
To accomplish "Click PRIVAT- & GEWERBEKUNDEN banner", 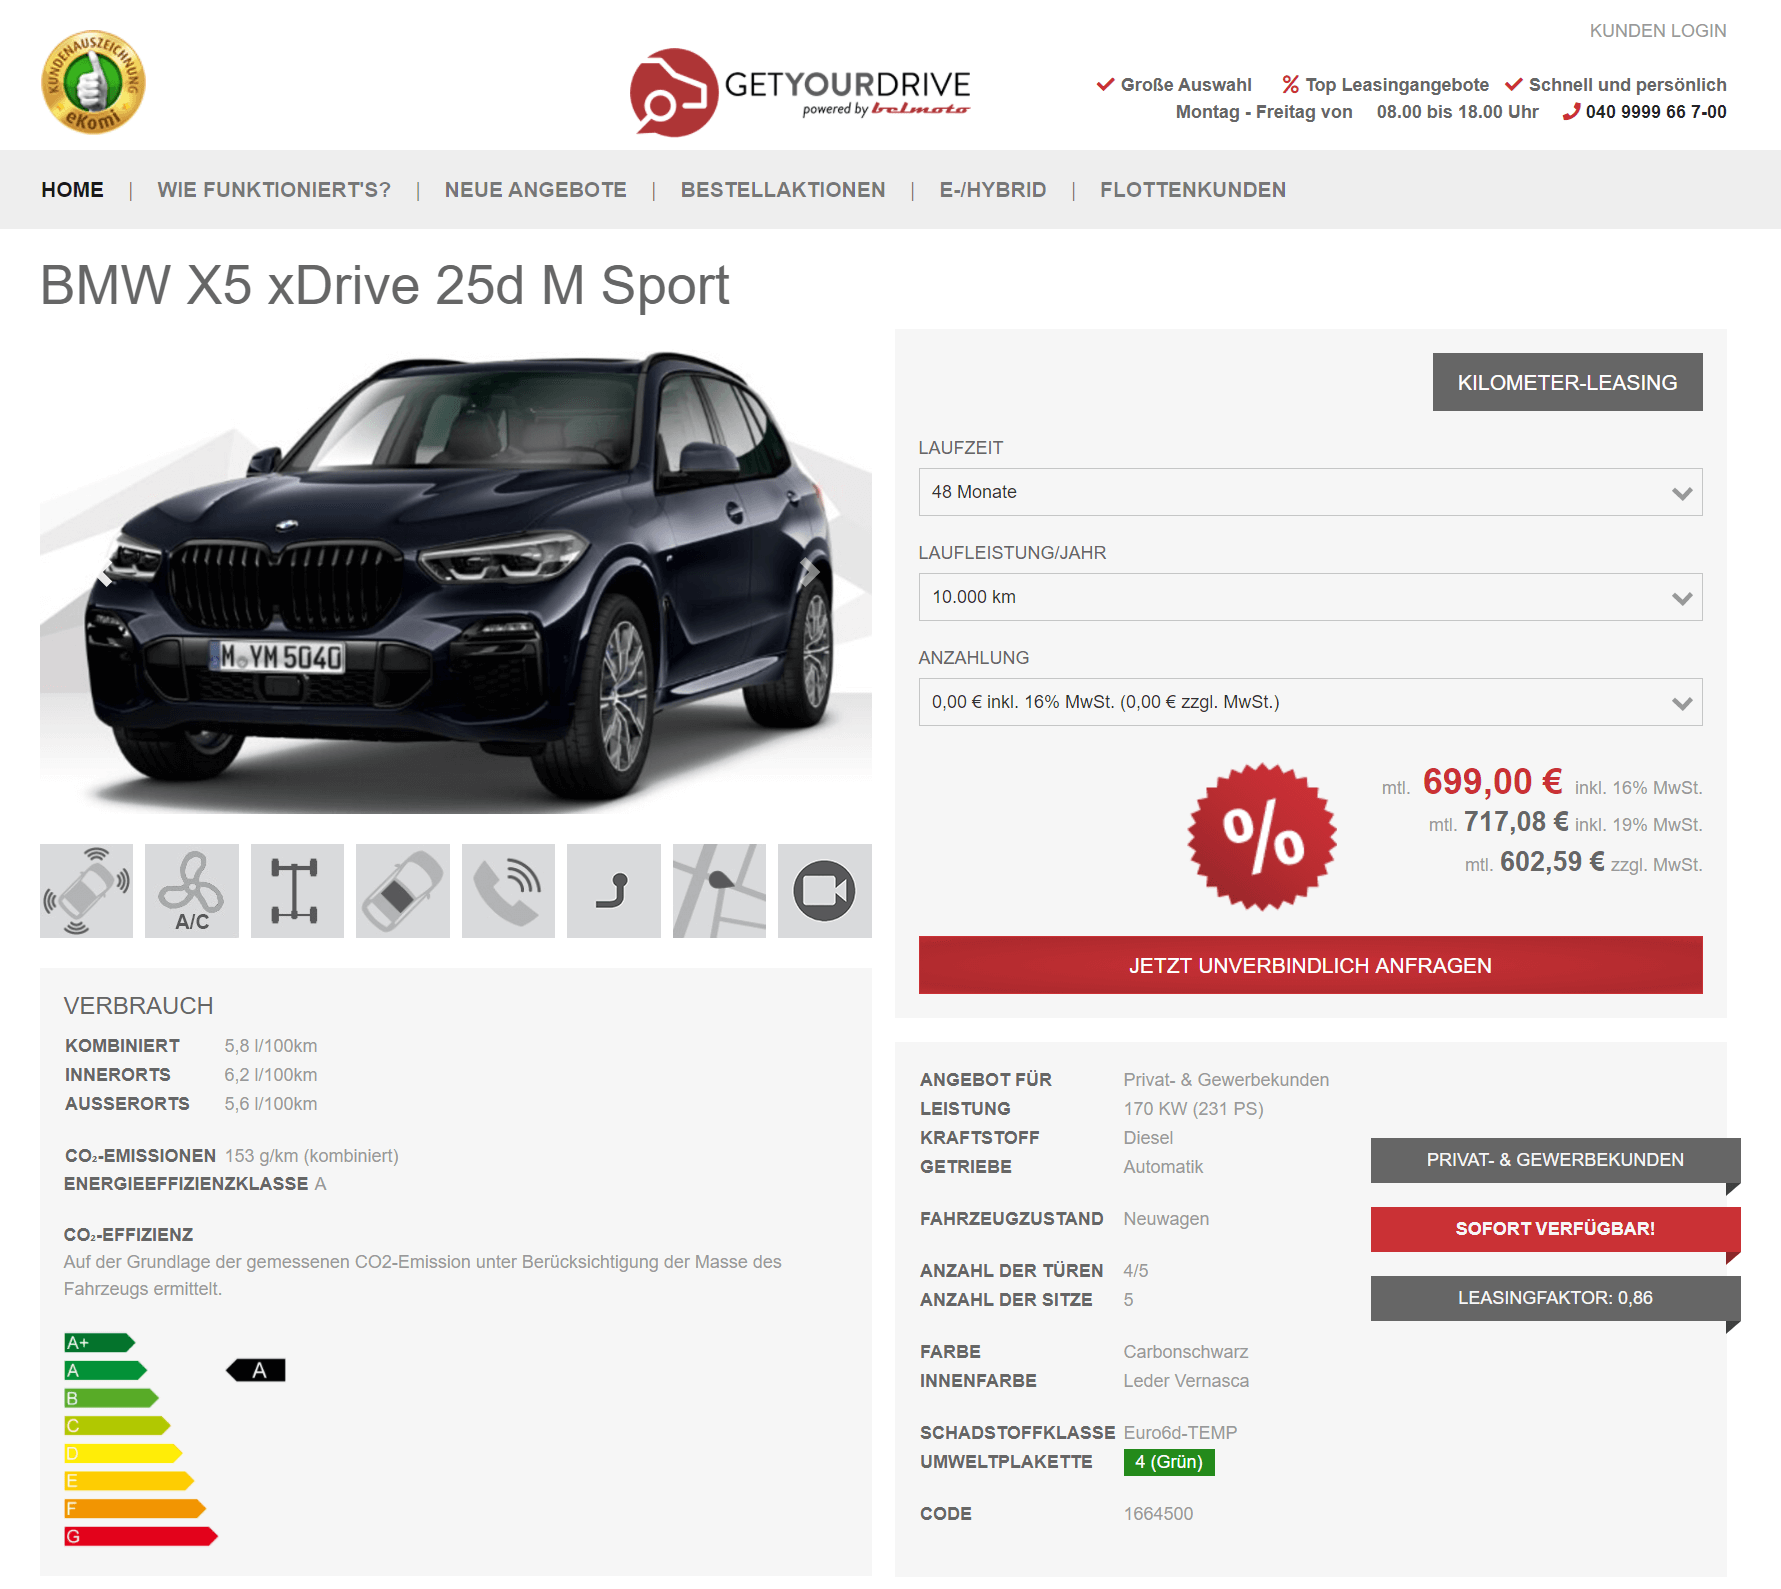I will pos(1555,1160).
